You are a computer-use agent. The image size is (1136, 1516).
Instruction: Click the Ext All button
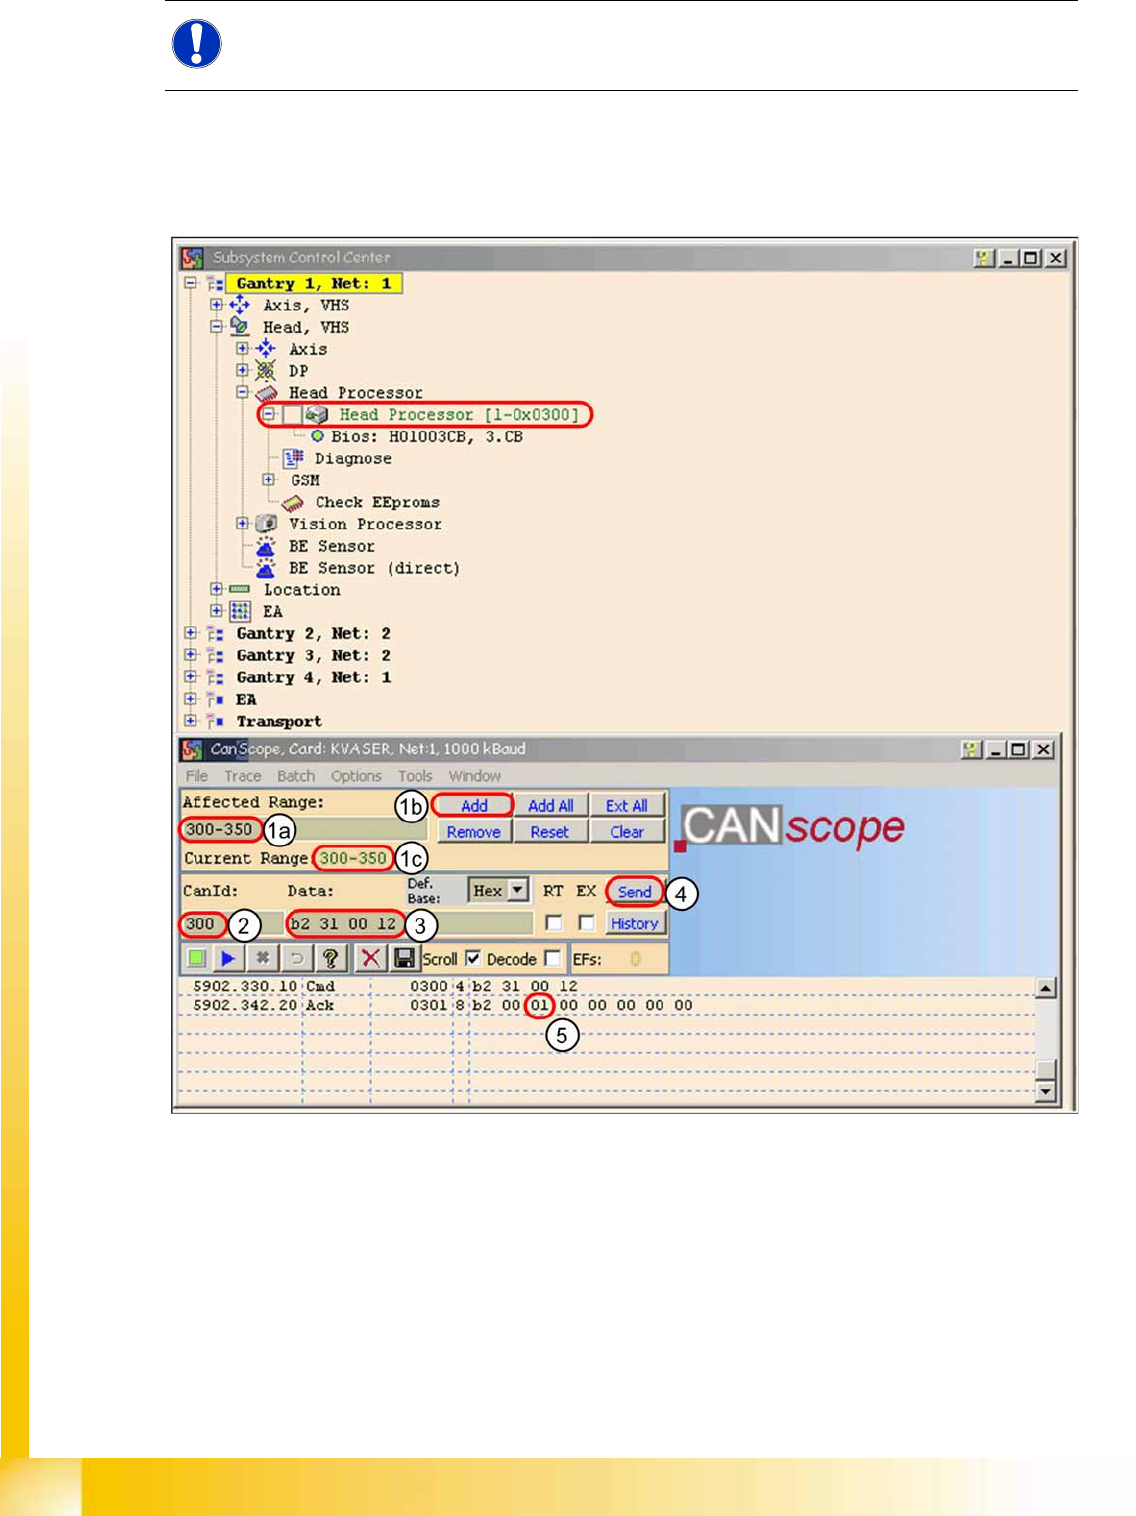[627, 805]
